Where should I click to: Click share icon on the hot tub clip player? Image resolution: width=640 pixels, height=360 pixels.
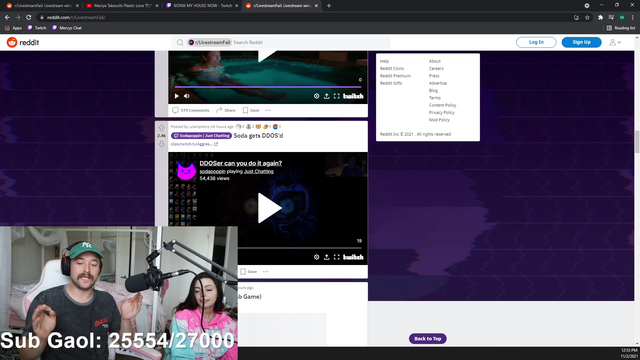(327, 96)
